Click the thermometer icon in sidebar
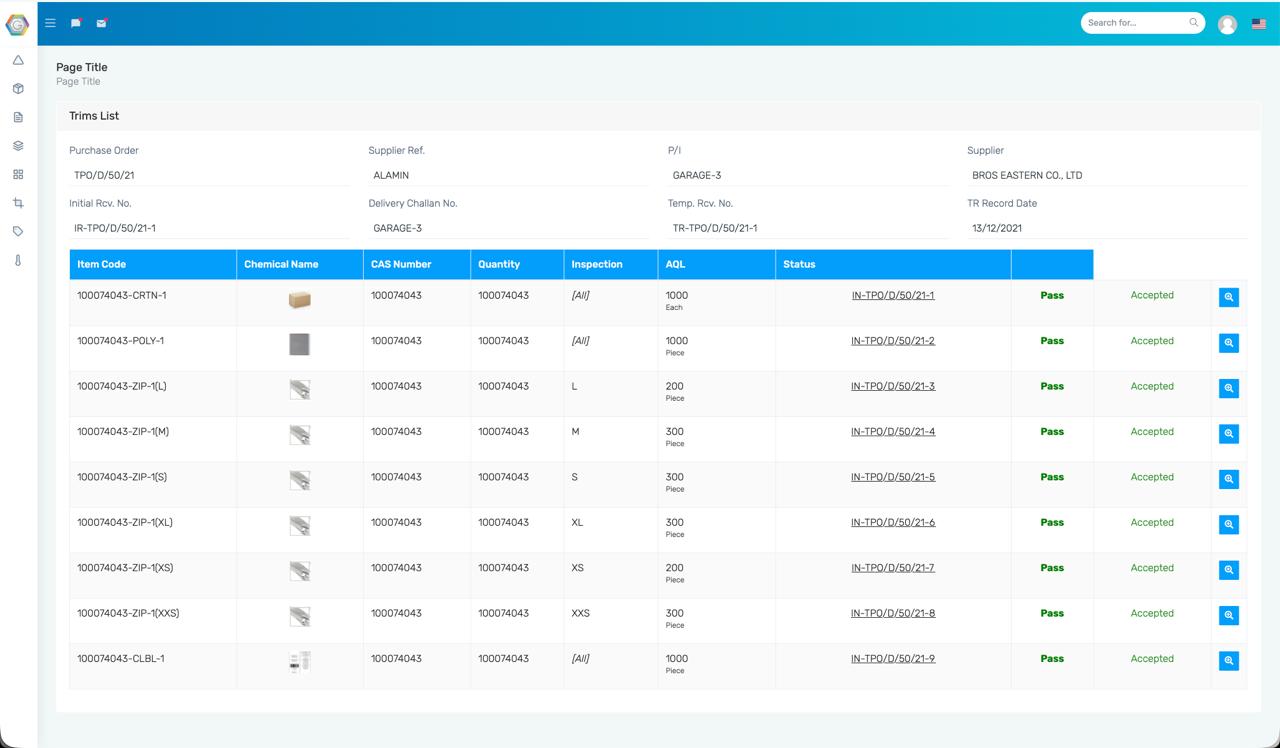The width and height of the screenshot is (1280, 748). [x=18, y=260]
